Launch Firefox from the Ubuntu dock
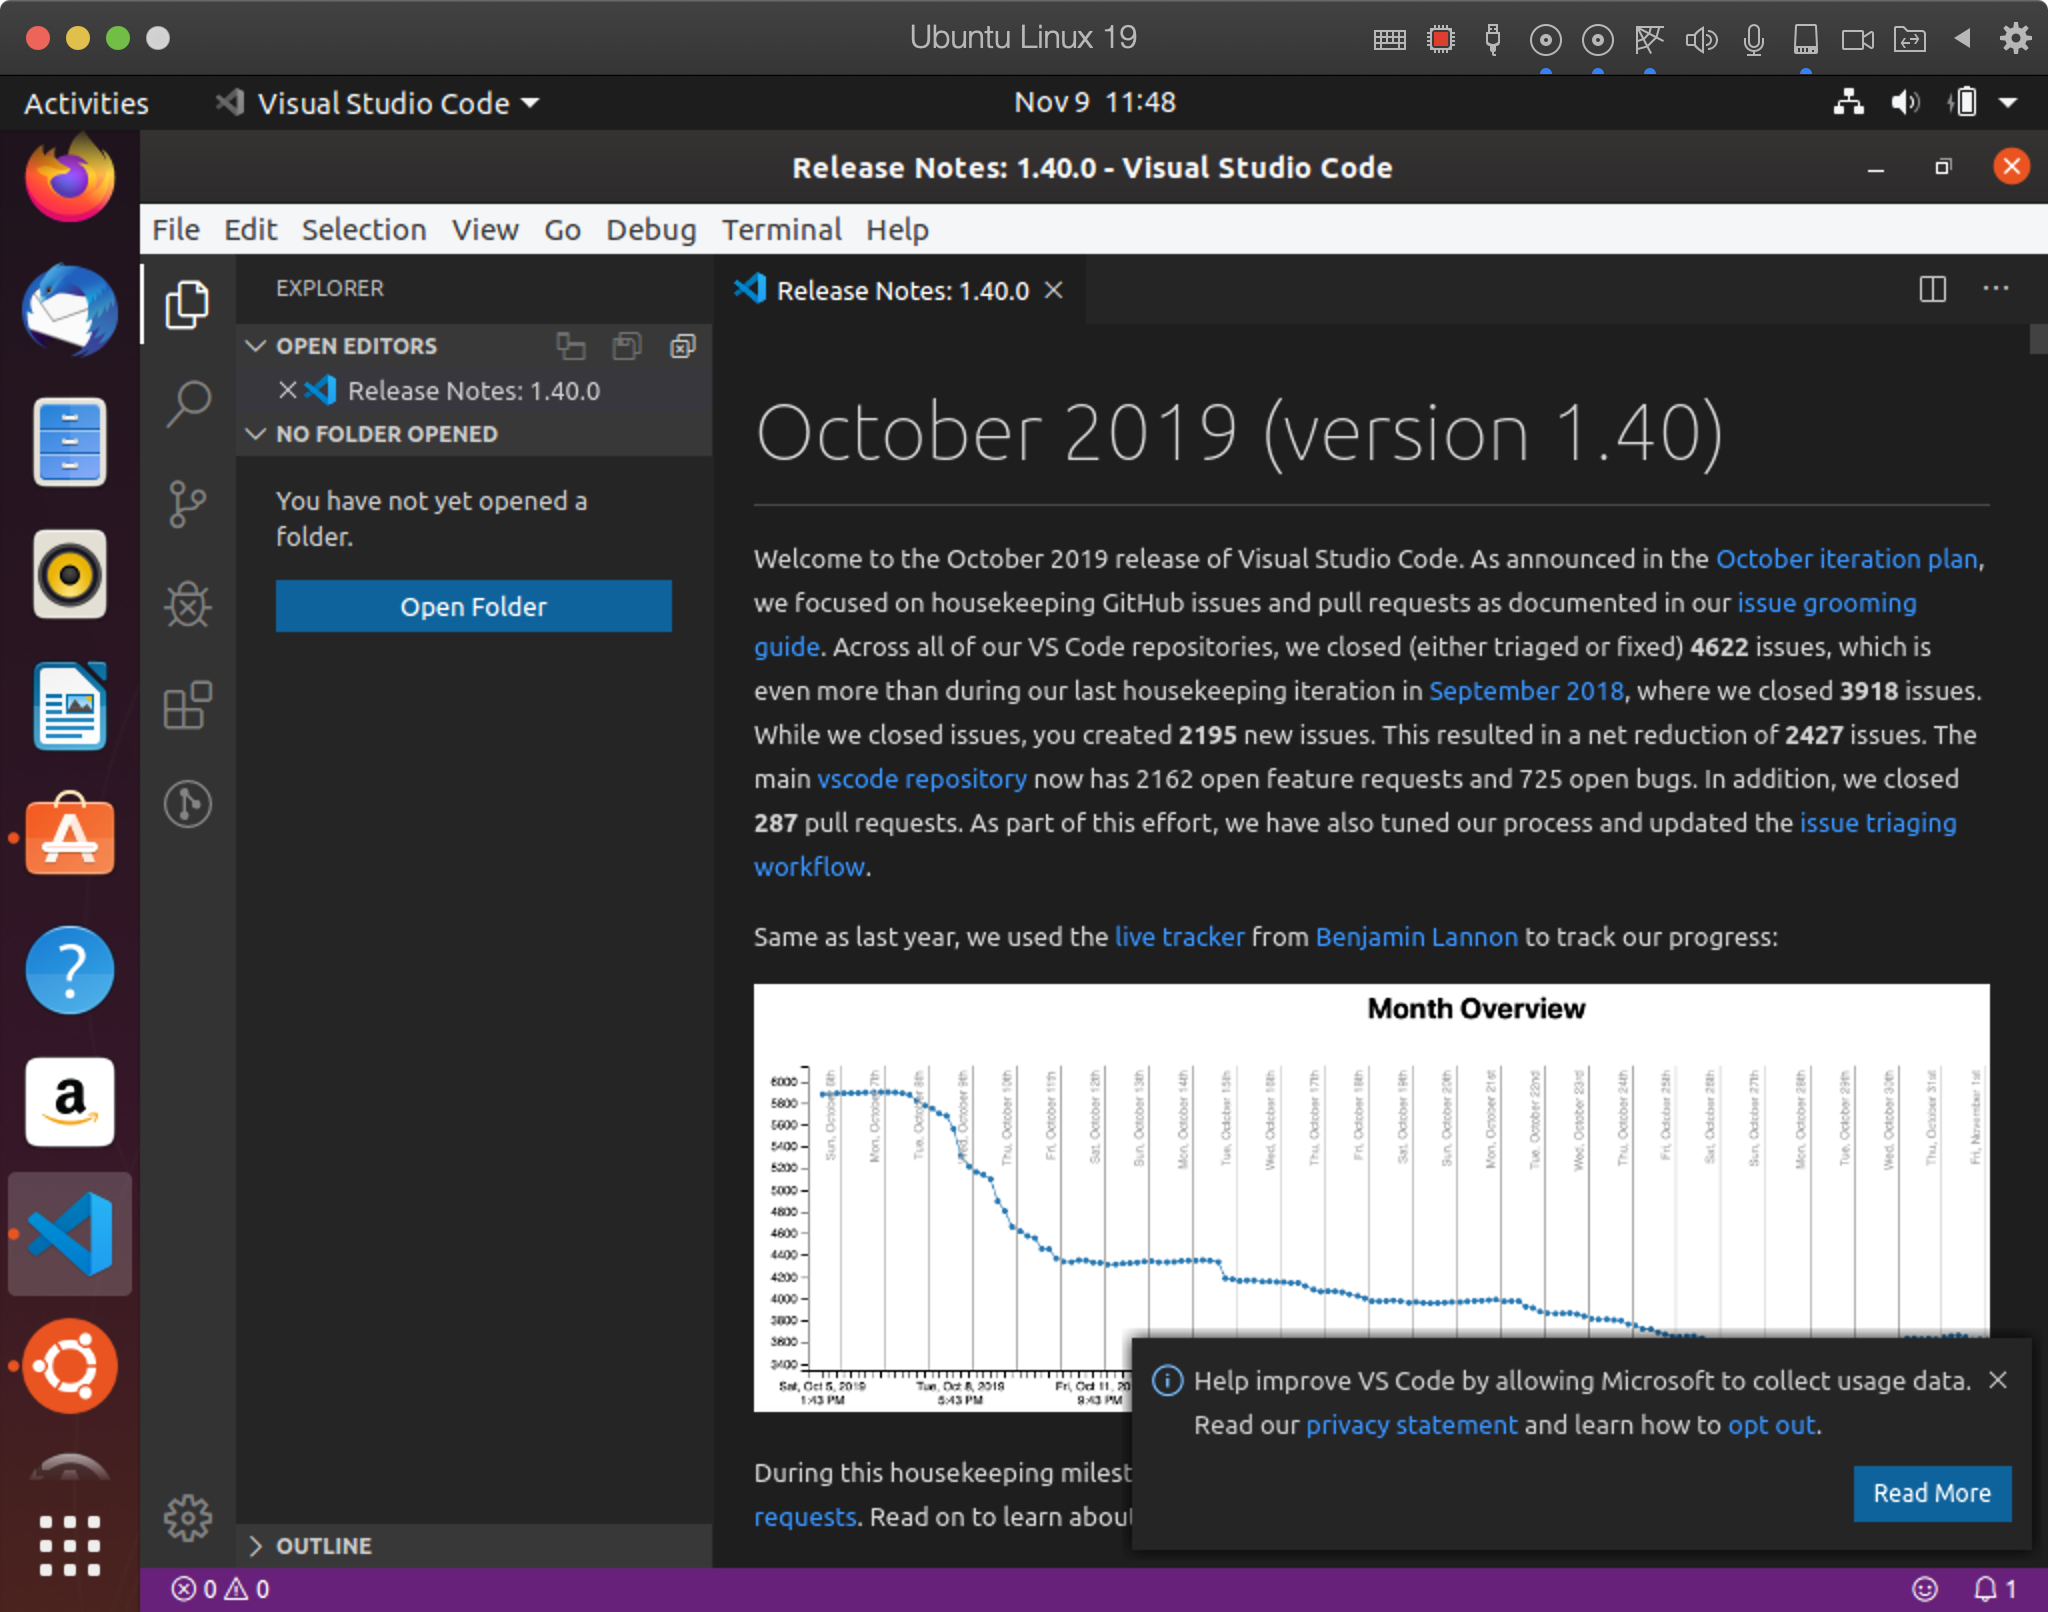The height and width of the screenshot is (1612, 2048). (x=68, y=178)
